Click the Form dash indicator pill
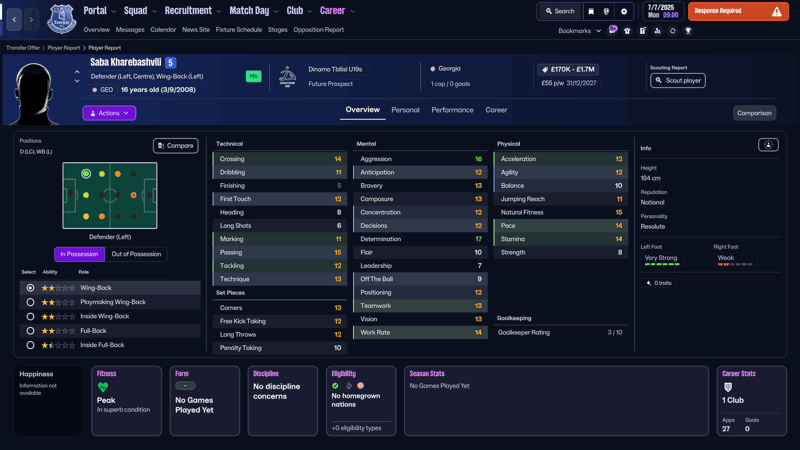Screen dimensions: 800x450 click(x=185, y=386)
